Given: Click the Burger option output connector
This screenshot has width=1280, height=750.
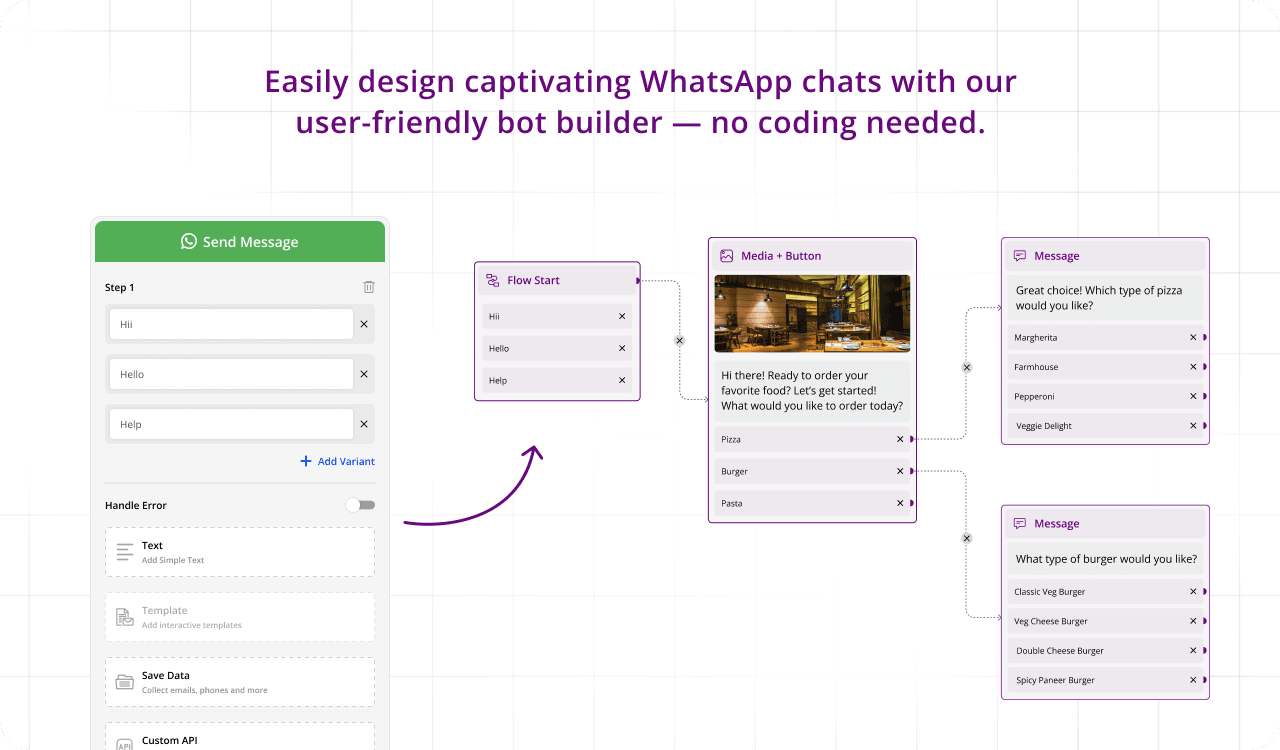Looking at the screenshot, I should pos(912,471).
